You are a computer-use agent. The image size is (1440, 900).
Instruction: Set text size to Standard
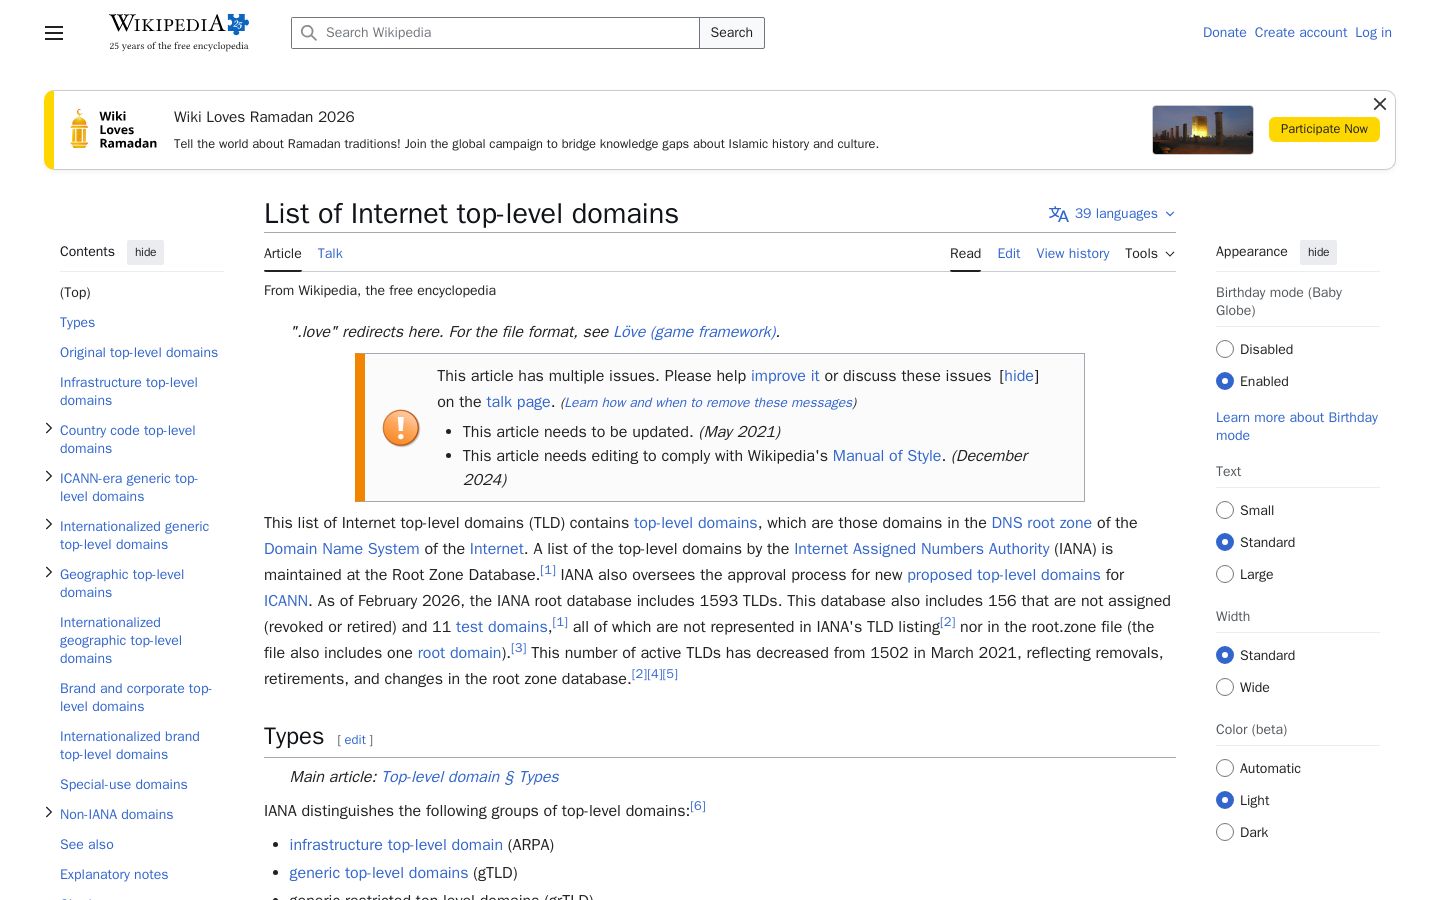(1225, 542)
